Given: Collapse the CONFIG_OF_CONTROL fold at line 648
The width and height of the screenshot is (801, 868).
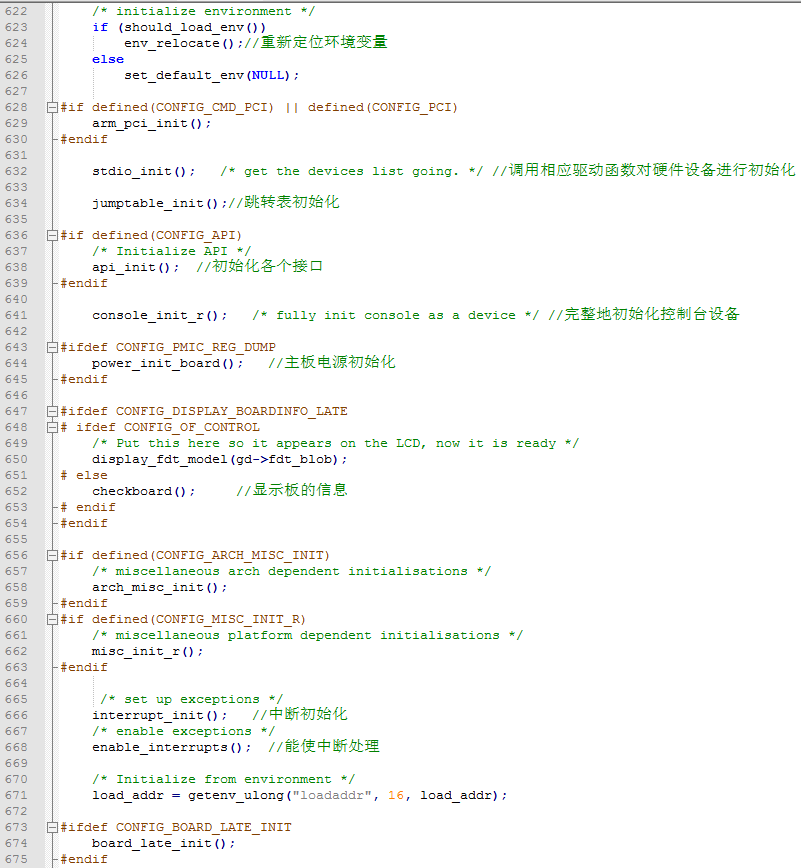Looking at the screenshot, I should 52,427.
